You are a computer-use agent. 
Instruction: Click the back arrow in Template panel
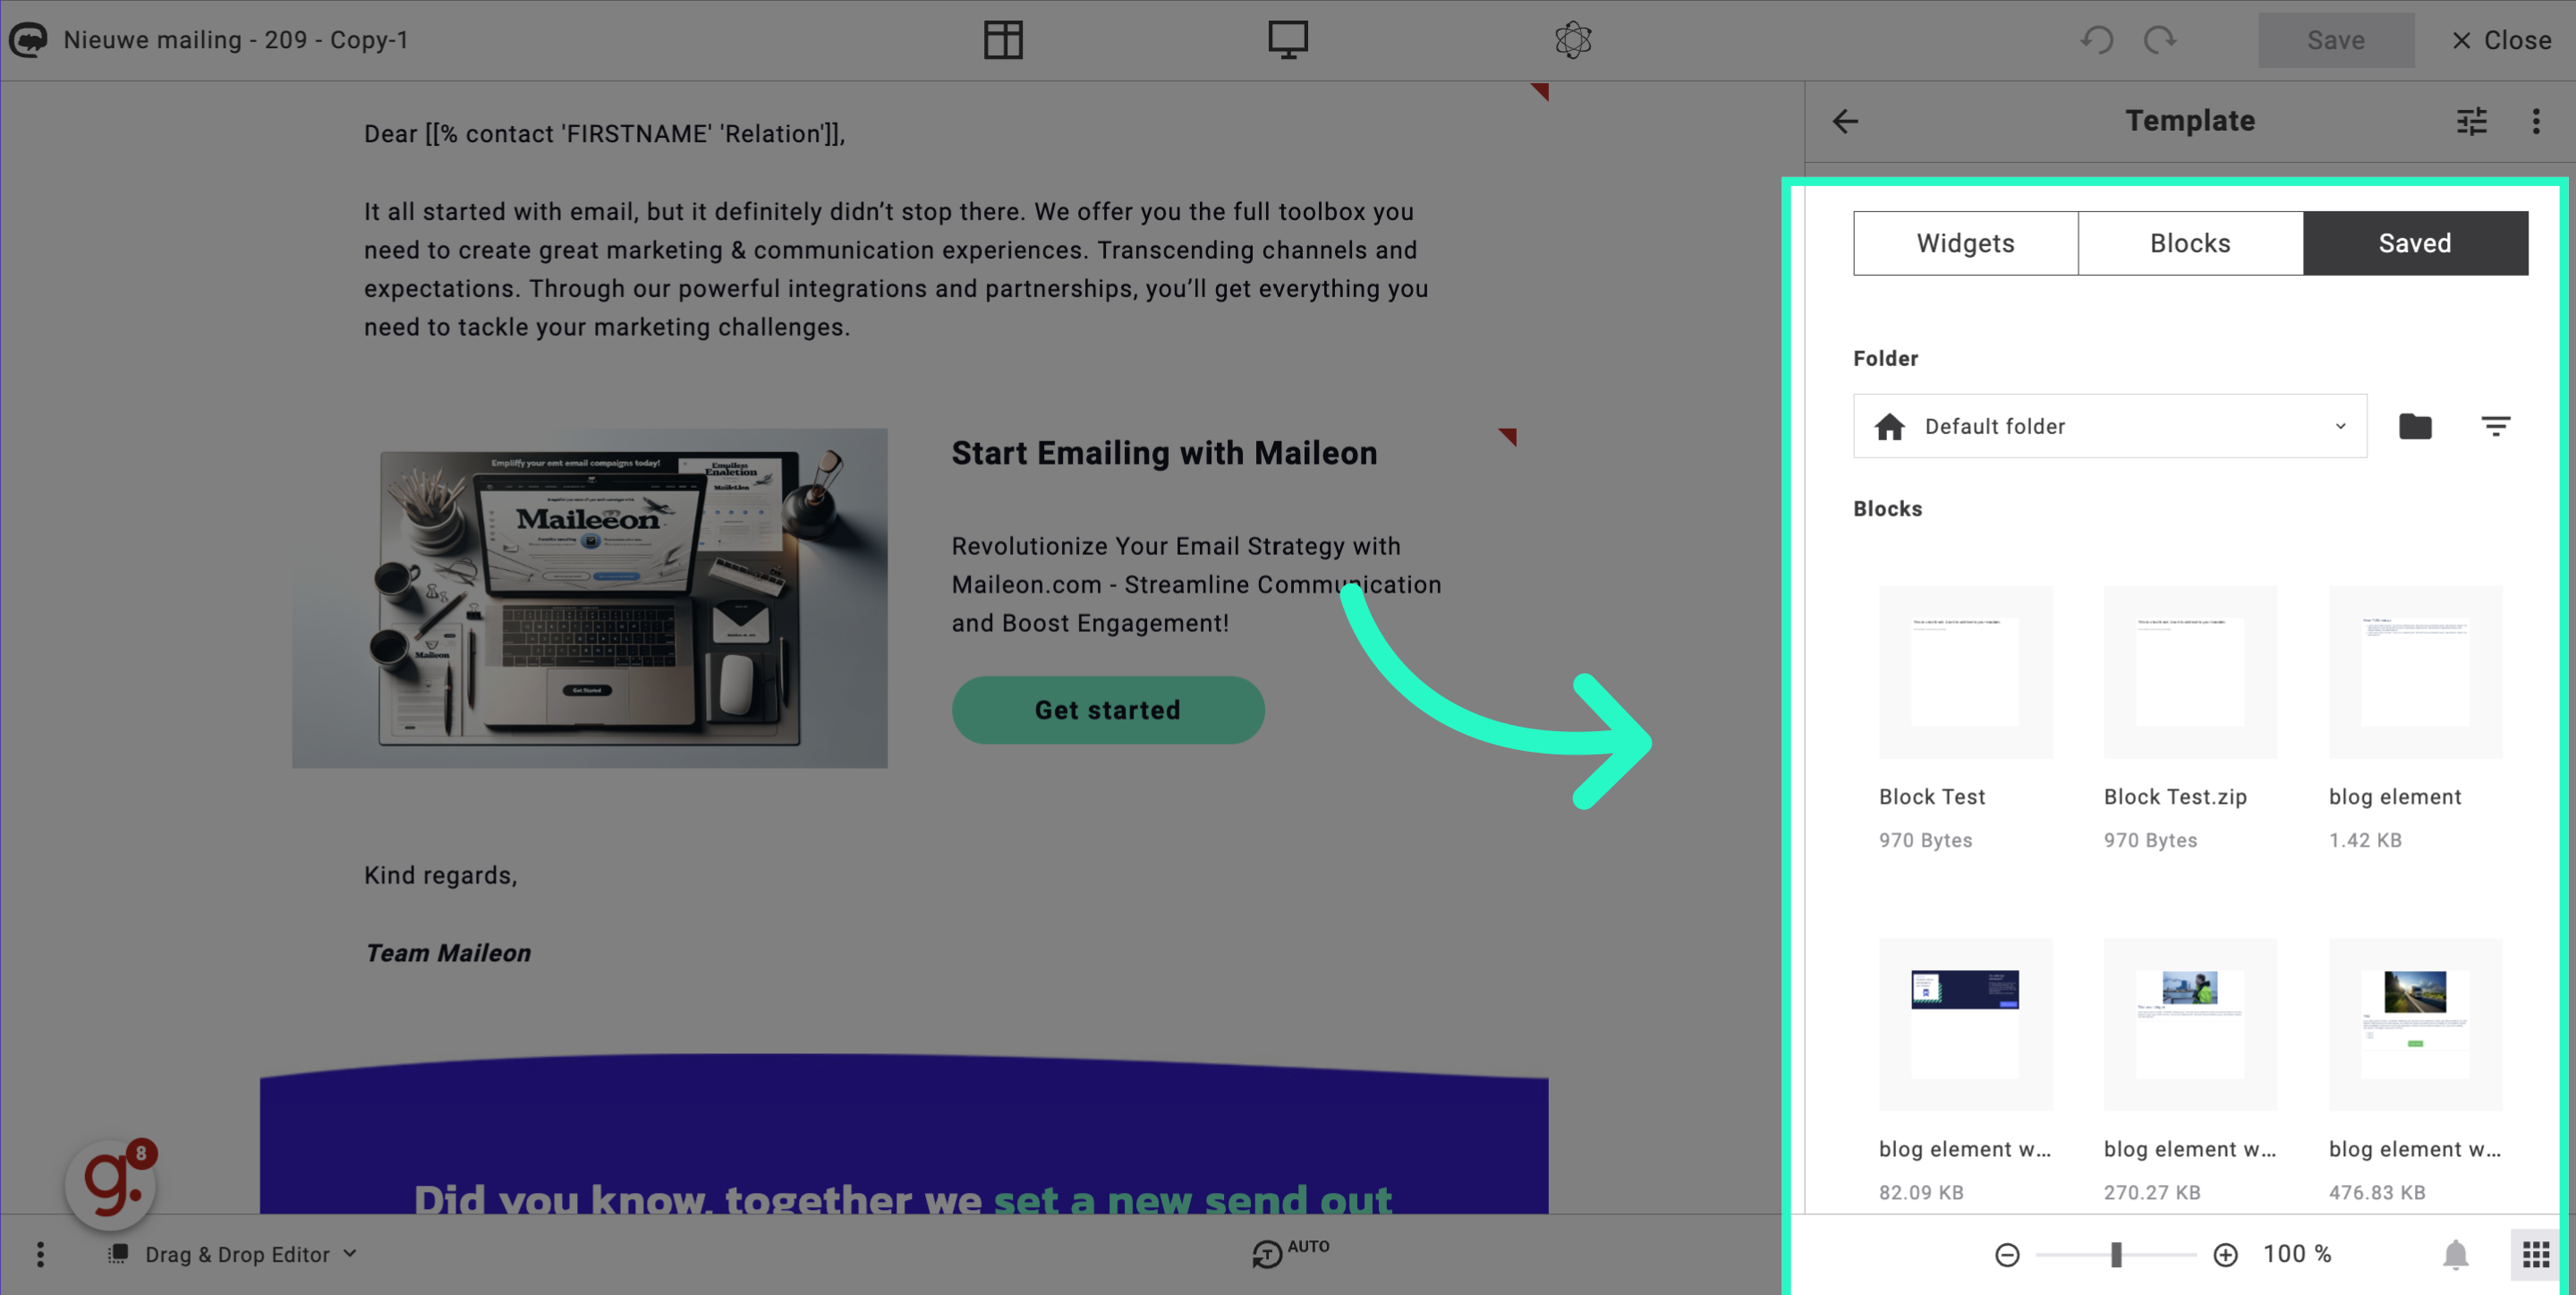(1846, 119)
